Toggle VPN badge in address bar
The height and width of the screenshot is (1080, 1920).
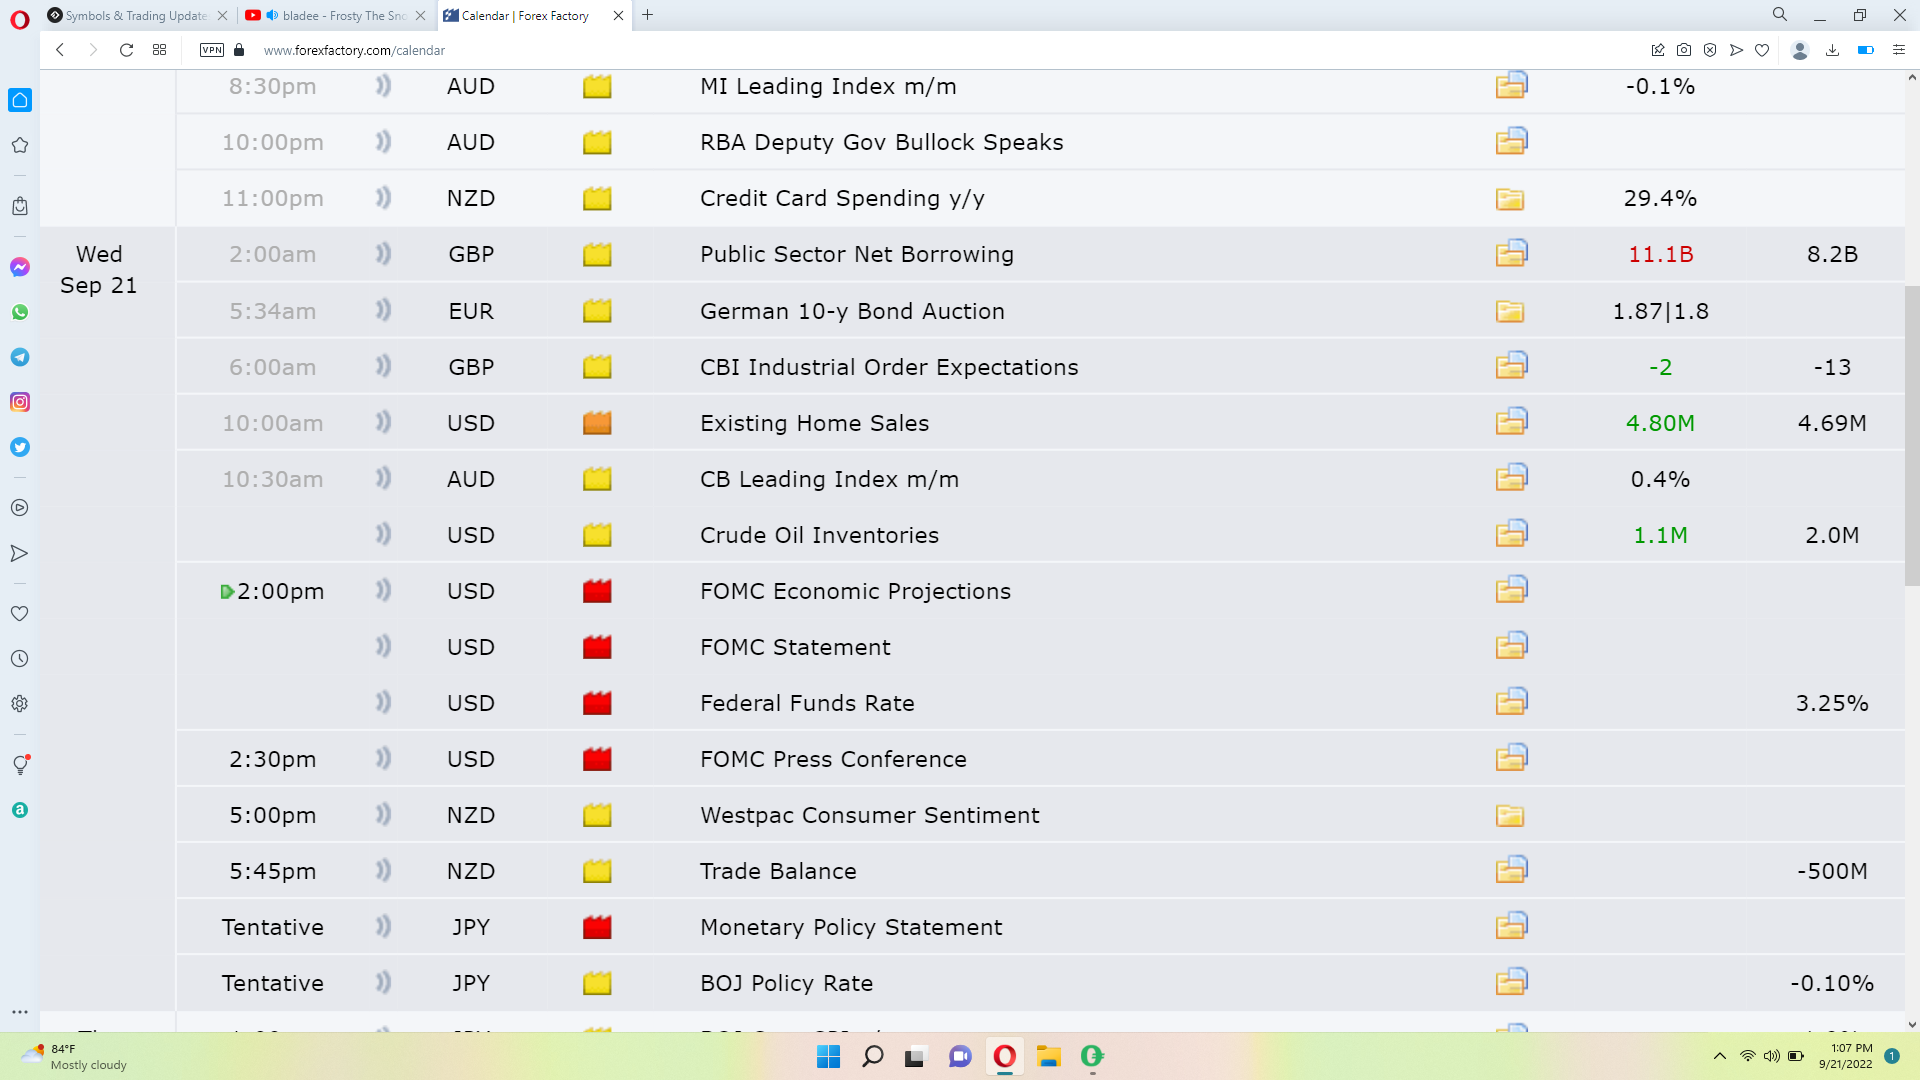[x=212, y=50]
